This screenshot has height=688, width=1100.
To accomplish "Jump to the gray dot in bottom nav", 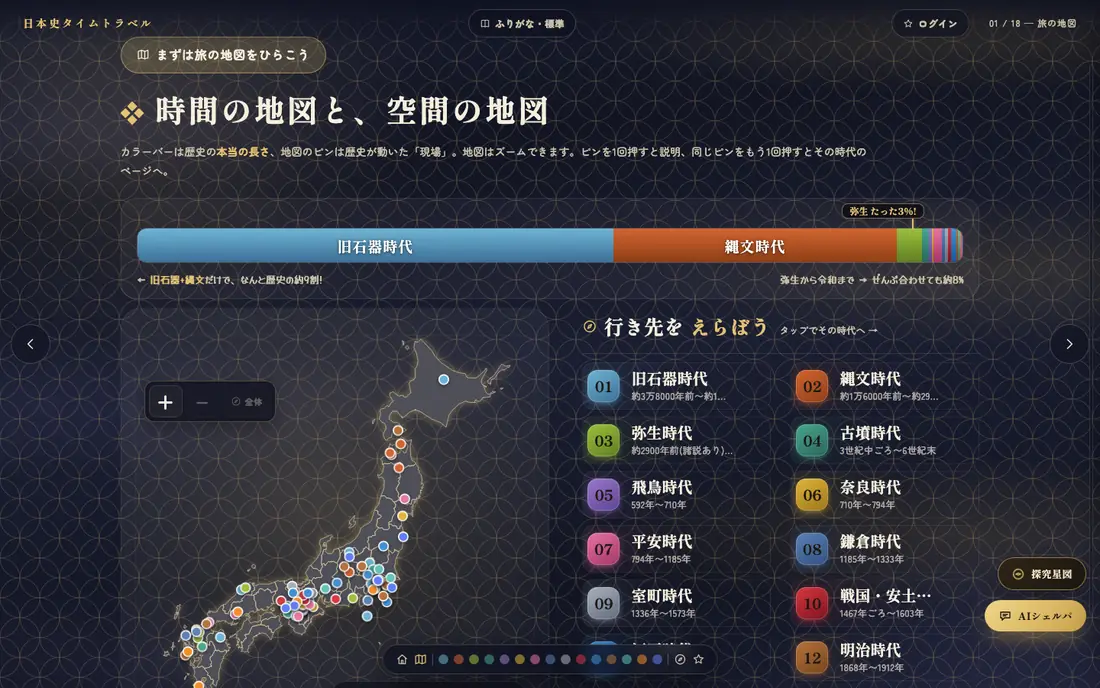I will pos(565,659).
